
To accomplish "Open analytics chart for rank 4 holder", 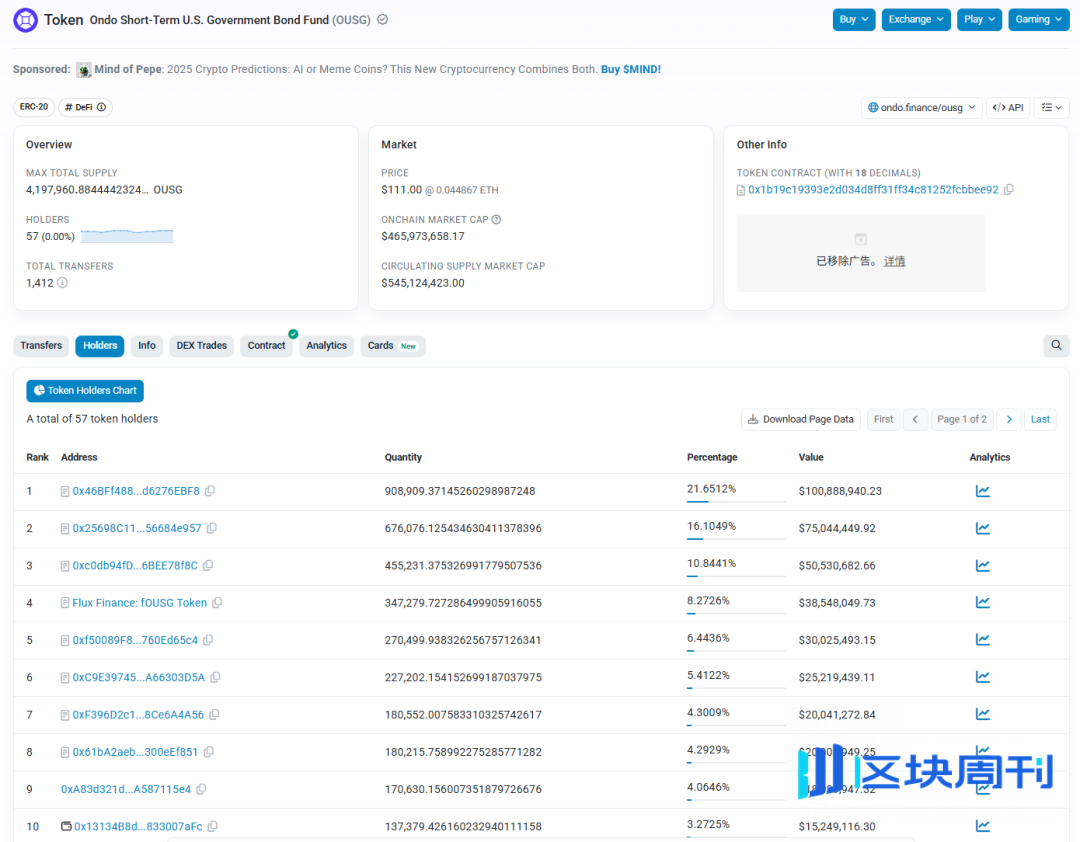I will 982,602.
